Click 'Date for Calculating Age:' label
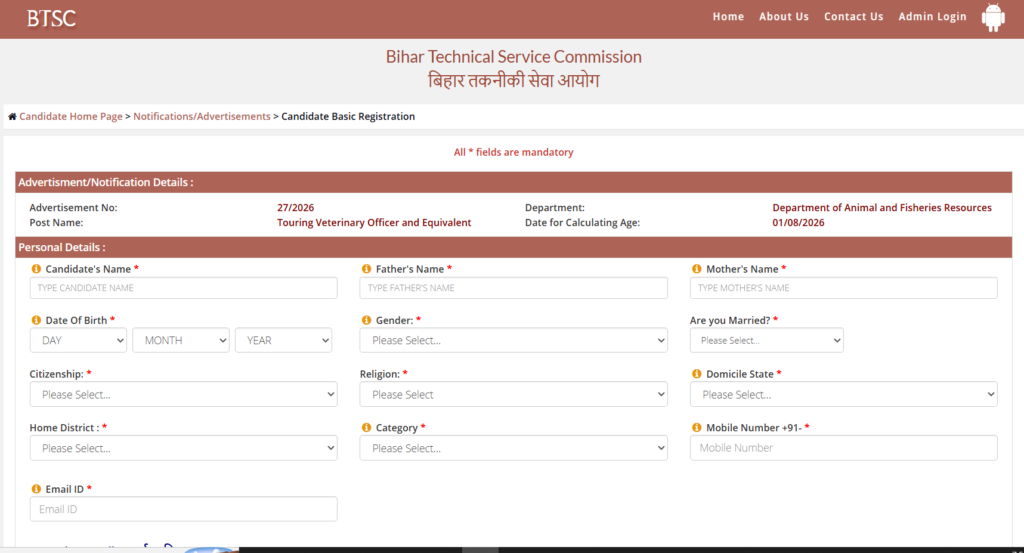 pos(583,223)
